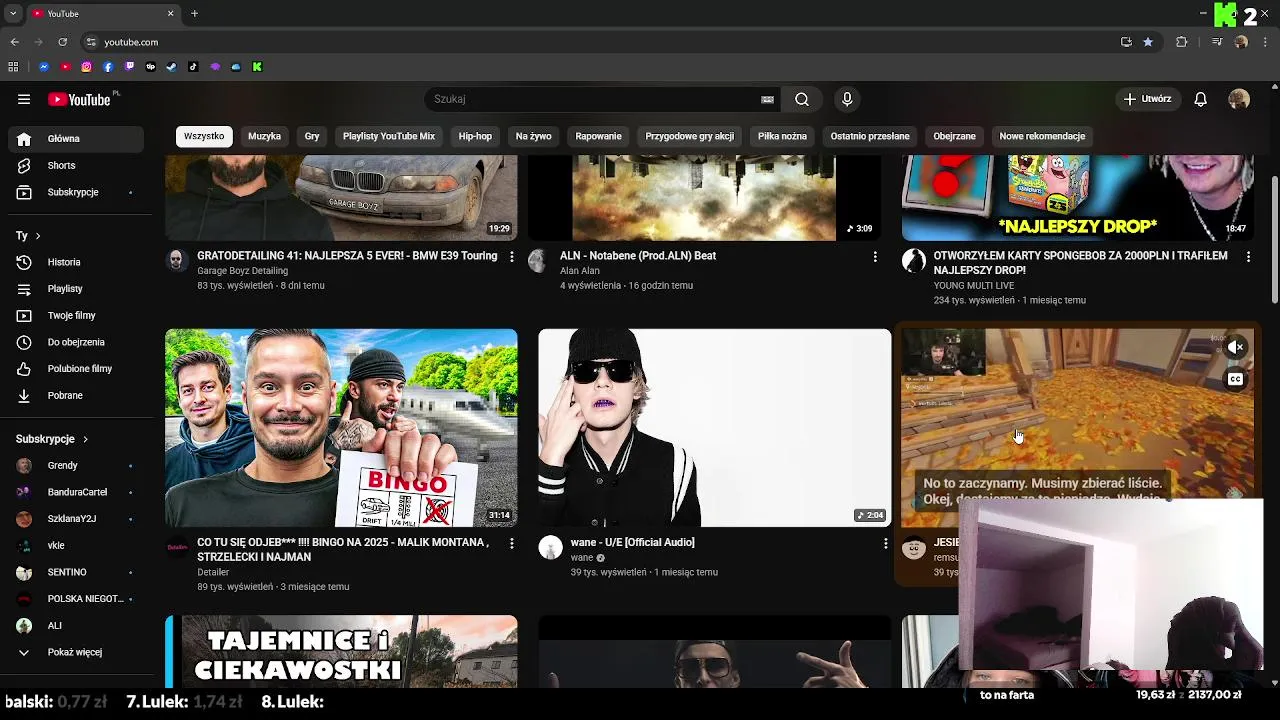This screenshot has width=1280, height=720.
Task: Open the Steam bookmark in bookmarks bar
Action: point(172,67)
